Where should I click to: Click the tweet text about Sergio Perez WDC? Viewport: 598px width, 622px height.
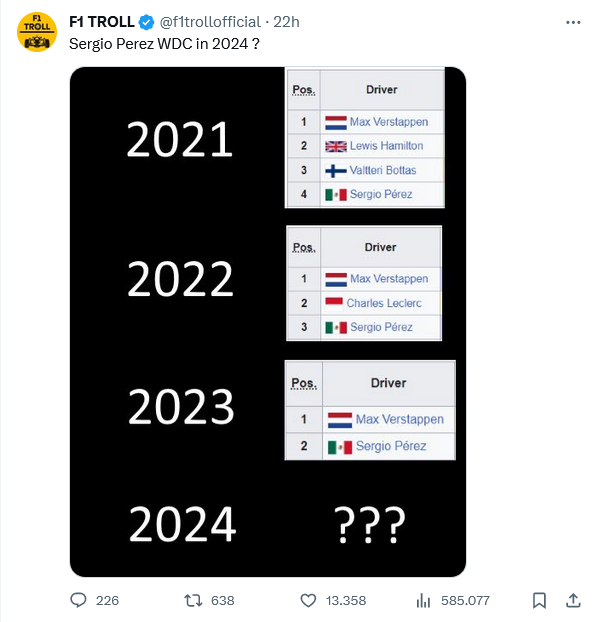pyautogui.click(x=164, y=44)
